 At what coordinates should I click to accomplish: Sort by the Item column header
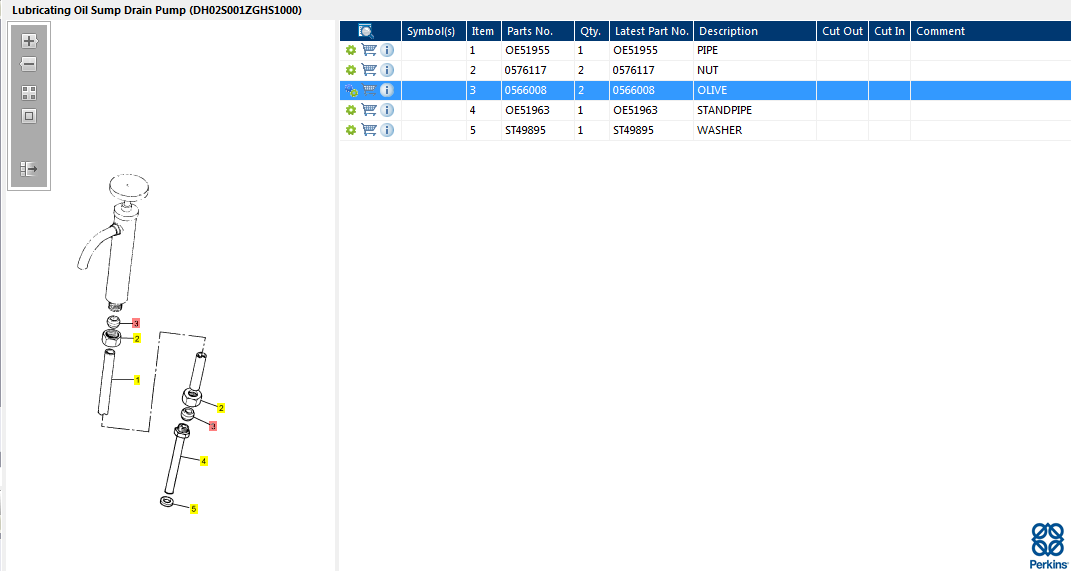(484, 31)
